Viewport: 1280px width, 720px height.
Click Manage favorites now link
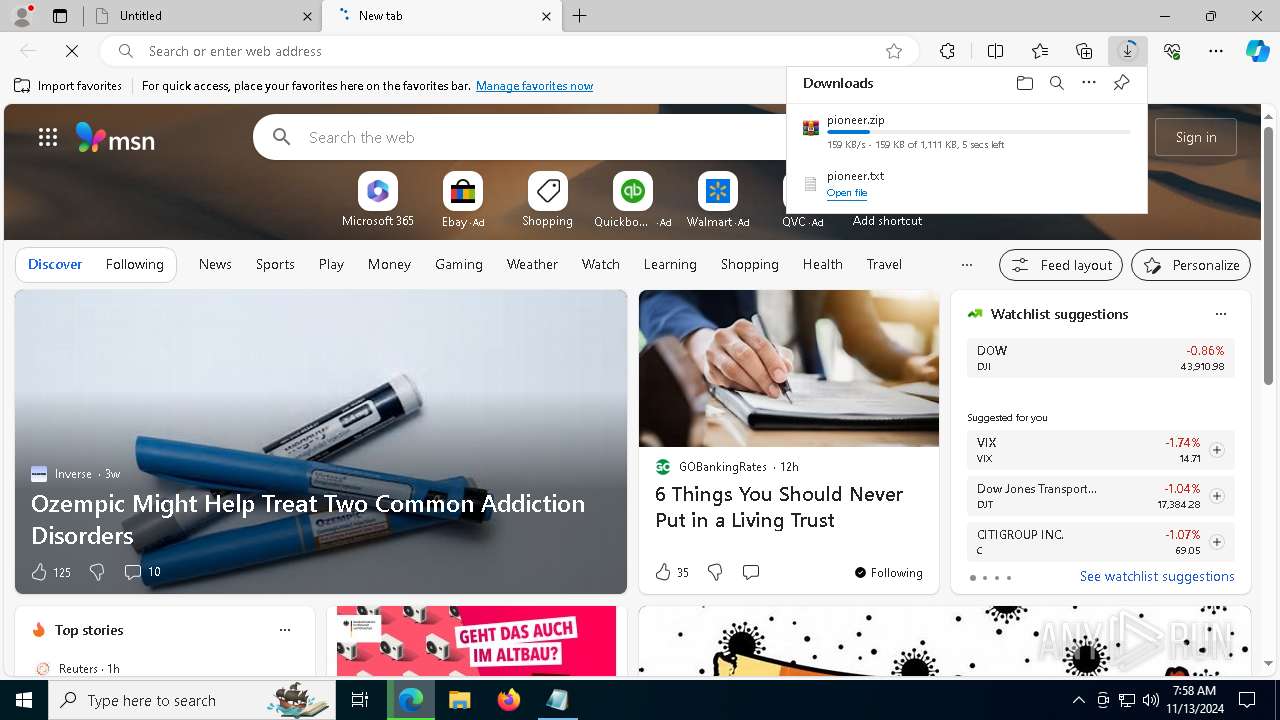click(534, 86)
